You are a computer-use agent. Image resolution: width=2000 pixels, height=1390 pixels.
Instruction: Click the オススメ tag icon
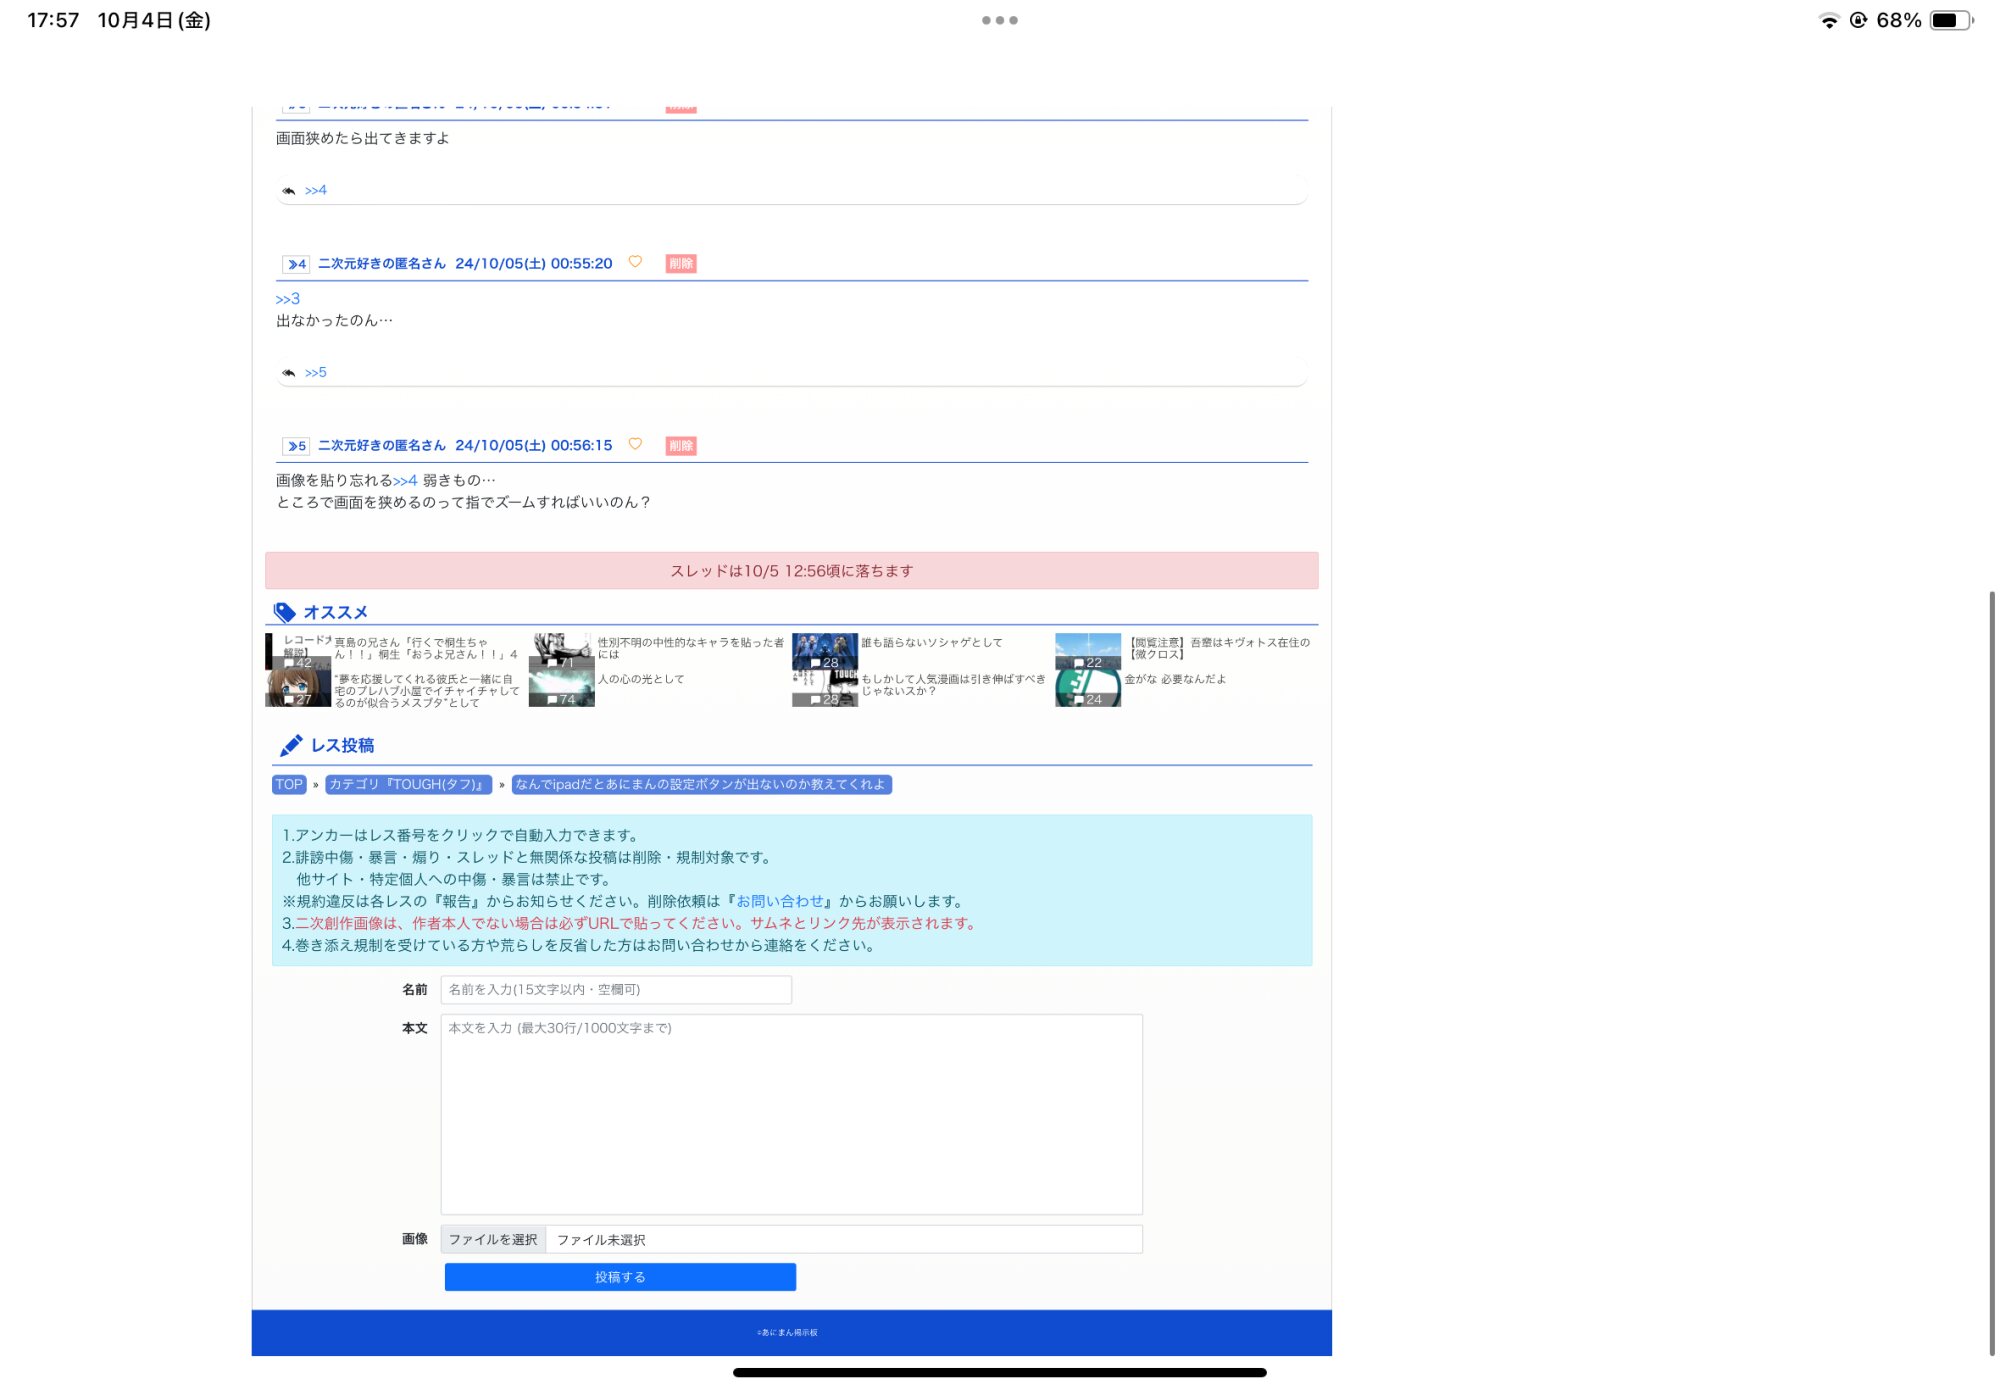[x=284, y=612]
